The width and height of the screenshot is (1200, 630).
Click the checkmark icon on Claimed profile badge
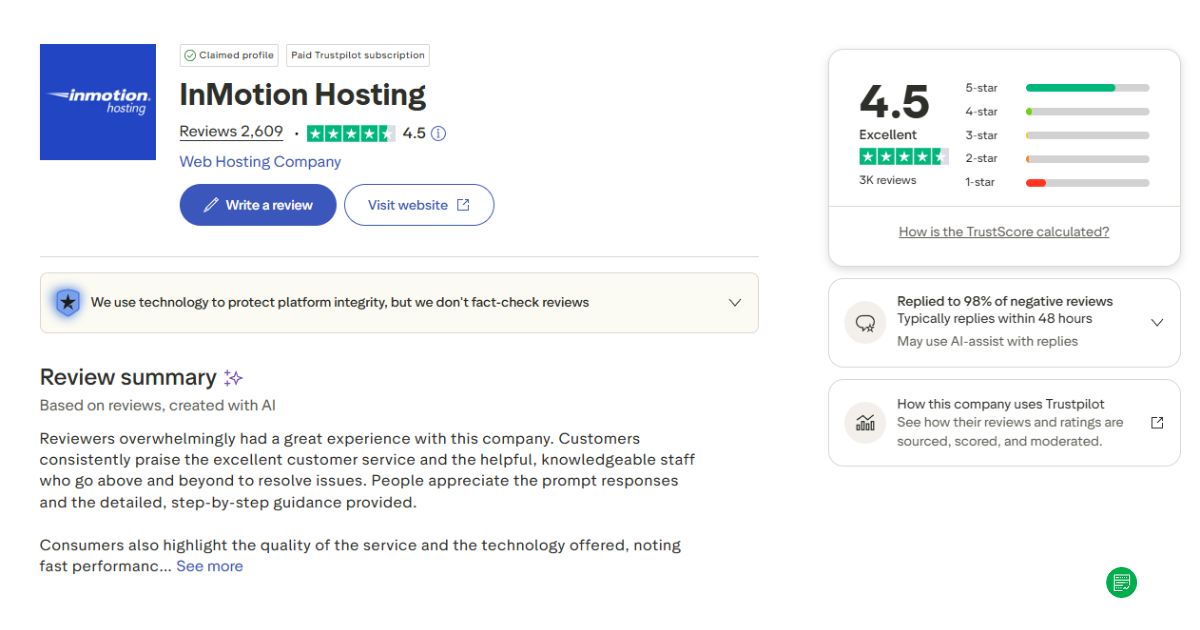(x=190, y=55)
